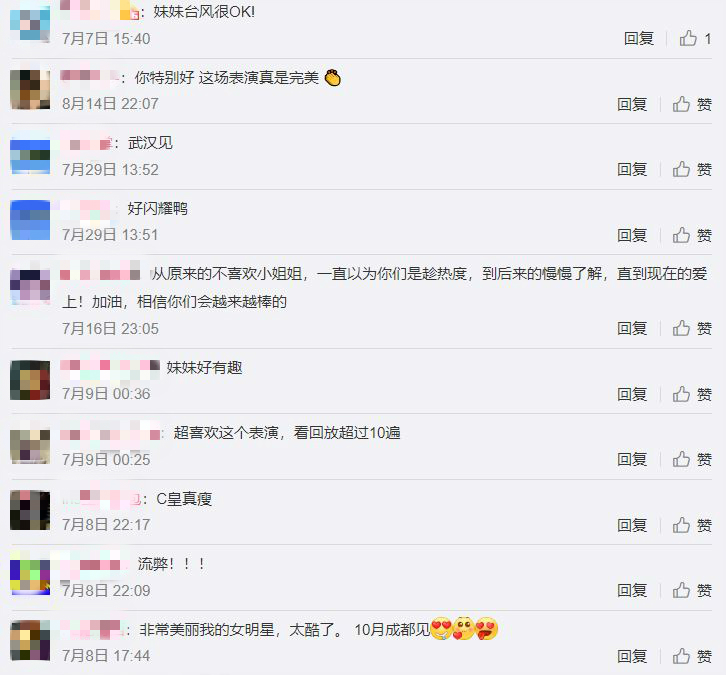Image resolution: width=726 pixels, height=675 pixels.
Task: Open avatar of the '流弊' commenter
Action: (30, 575)
